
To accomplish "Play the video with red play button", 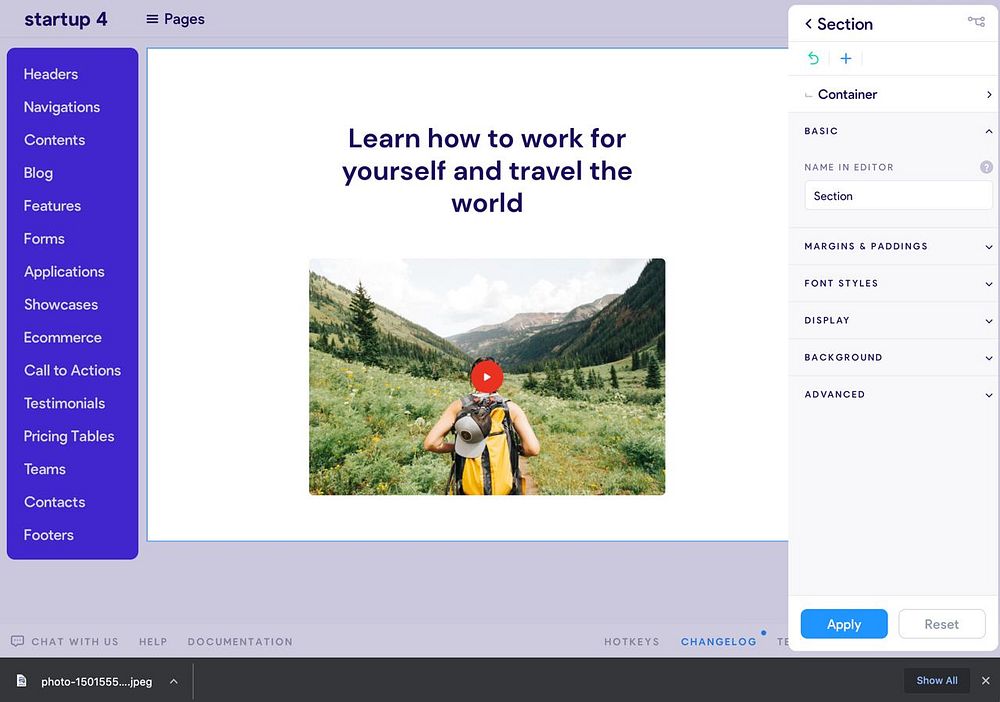I will point(487,377).
